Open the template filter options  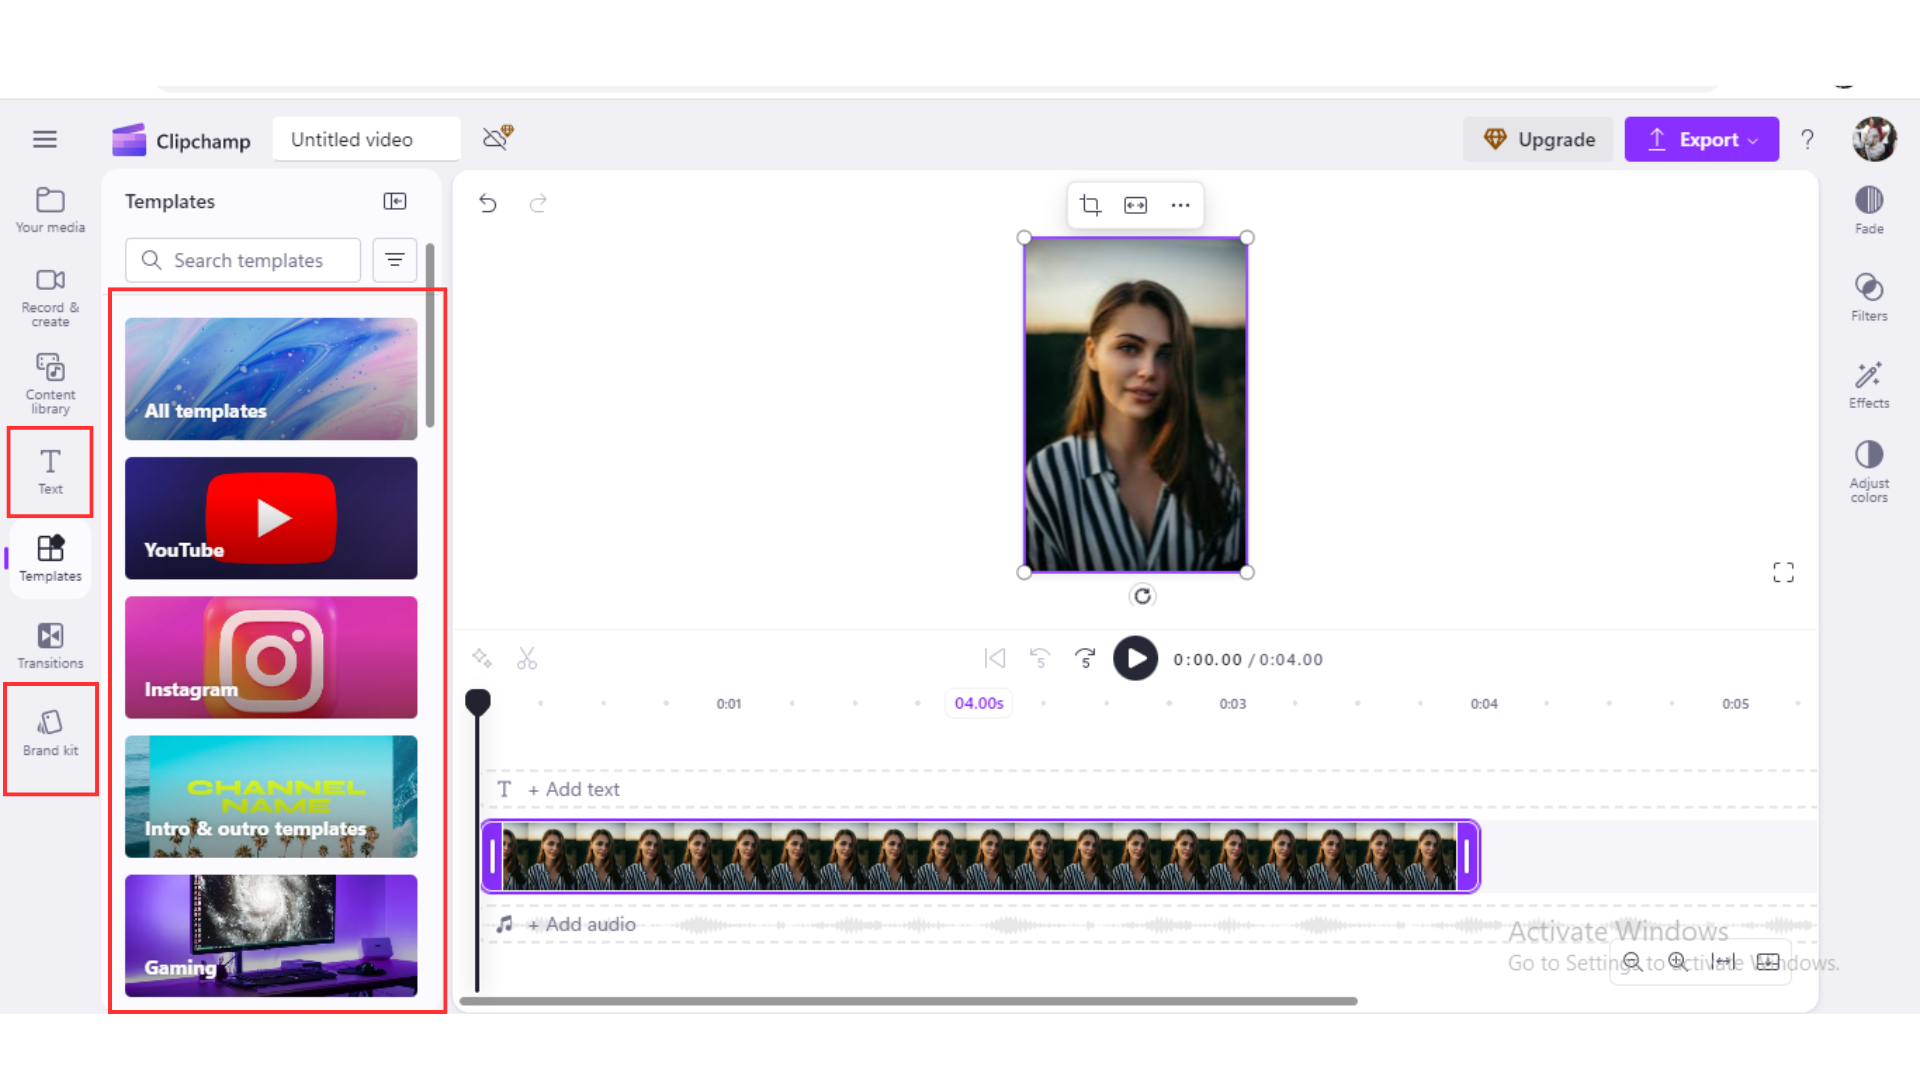point(395,260)
